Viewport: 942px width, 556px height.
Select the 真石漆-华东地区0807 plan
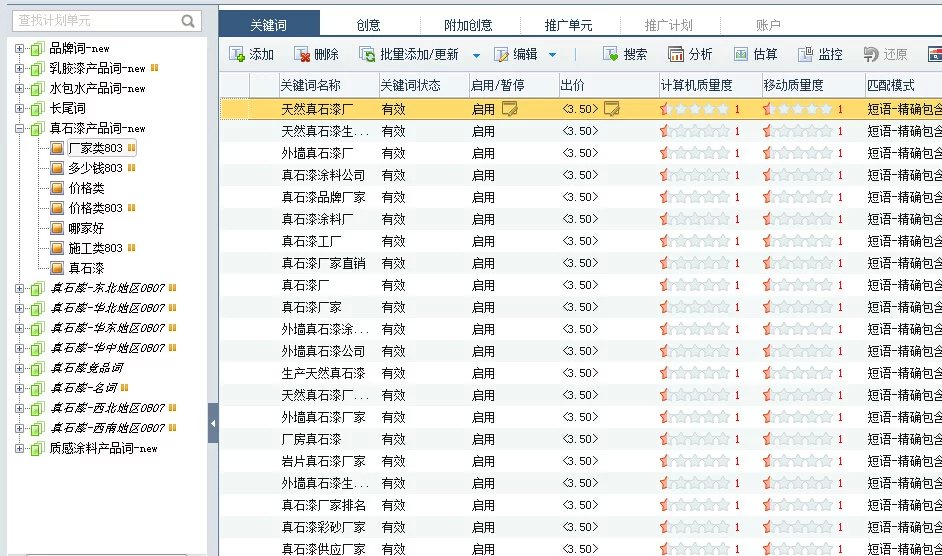(107, 328)
